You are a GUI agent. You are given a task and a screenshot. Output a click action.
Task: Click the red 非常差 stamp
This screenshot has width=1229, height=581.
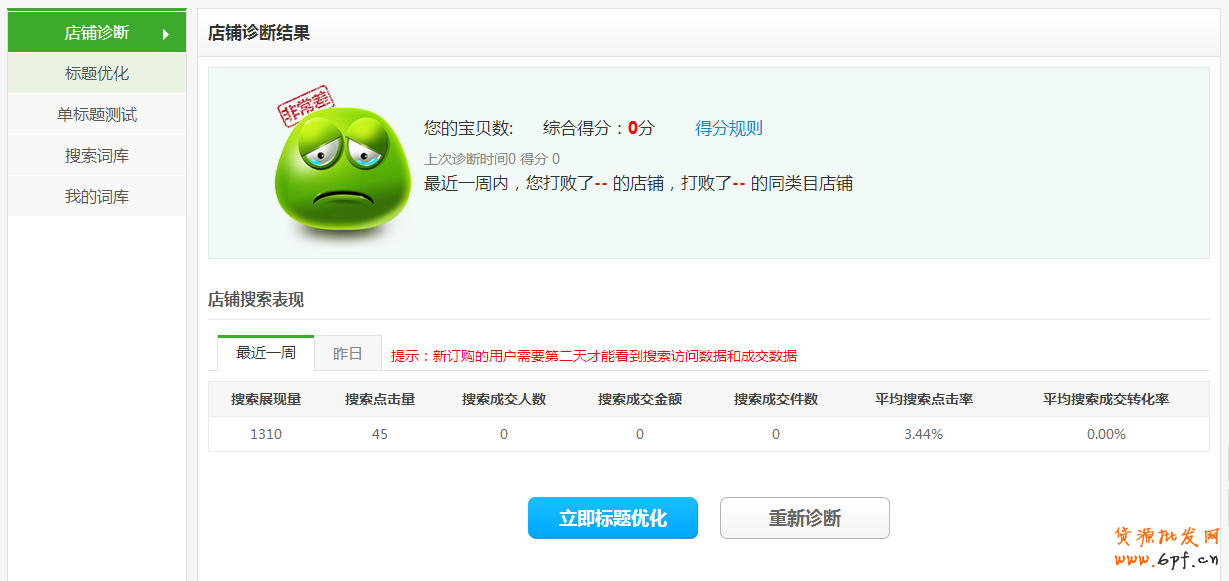[x=306, y=107]
